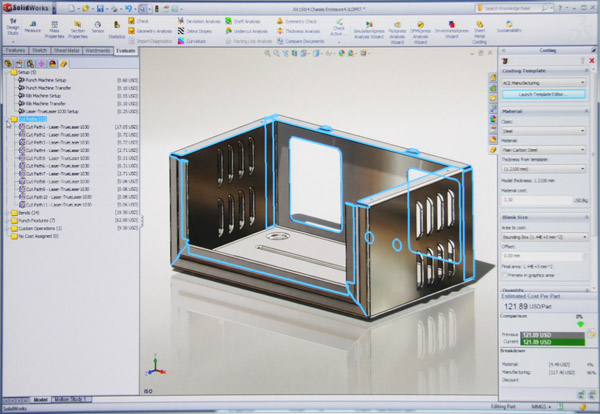Run the Geometry Analysis tool
The width and height of the screenshot is (600, 414).
[x=148, y=31]
